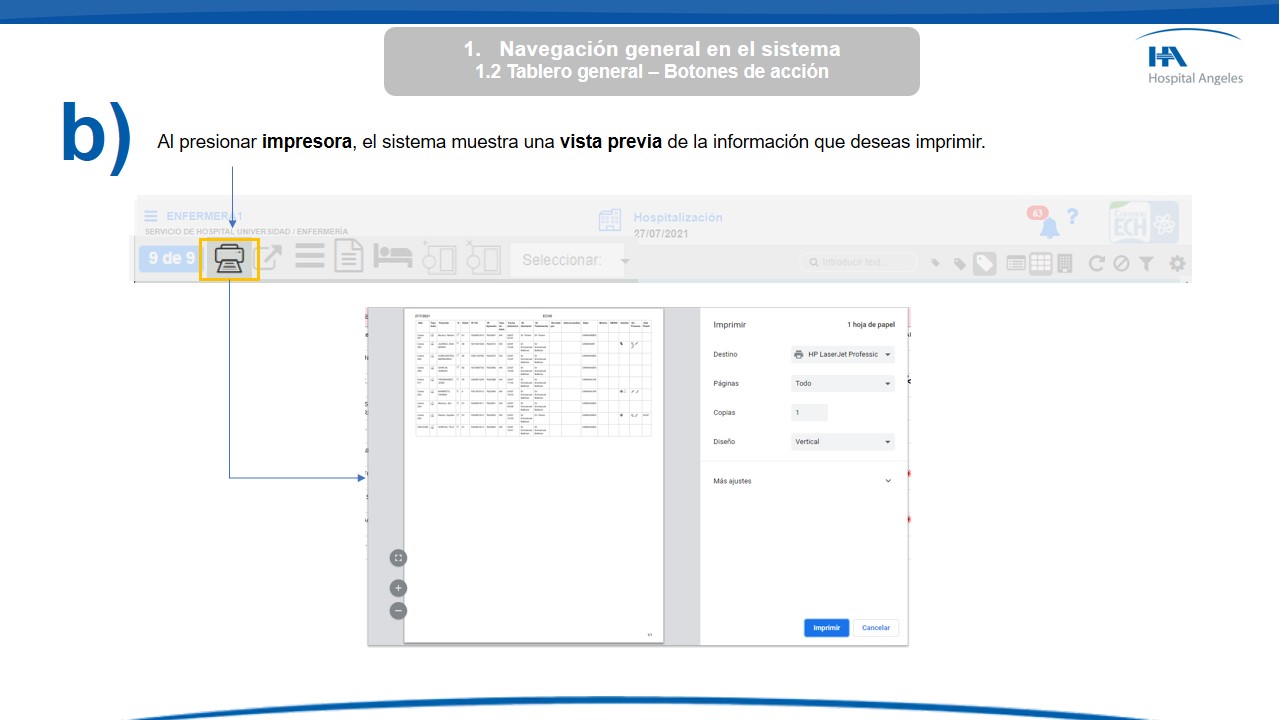Click the Copias number field
Viewport: 1280px width, 720px height.
click(x=809, y=412)
